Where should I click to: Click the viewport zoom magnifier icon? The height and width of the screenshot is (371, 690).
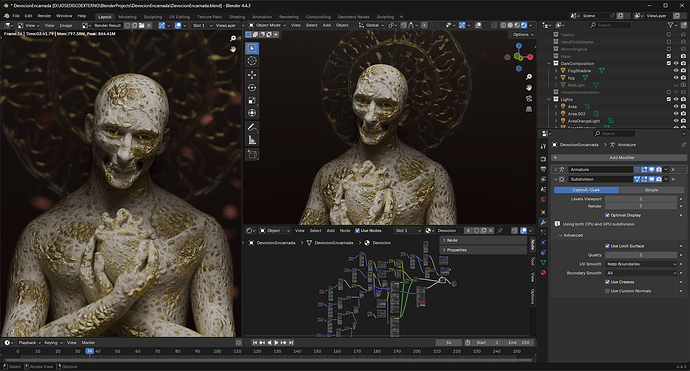click(x=529, y=77)
